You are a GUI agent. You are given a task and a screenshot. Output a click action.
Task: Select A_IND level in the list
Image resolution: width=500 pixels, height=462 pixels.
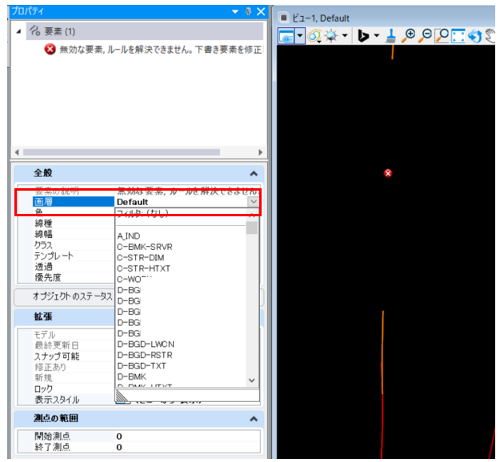tap(129, 236)
